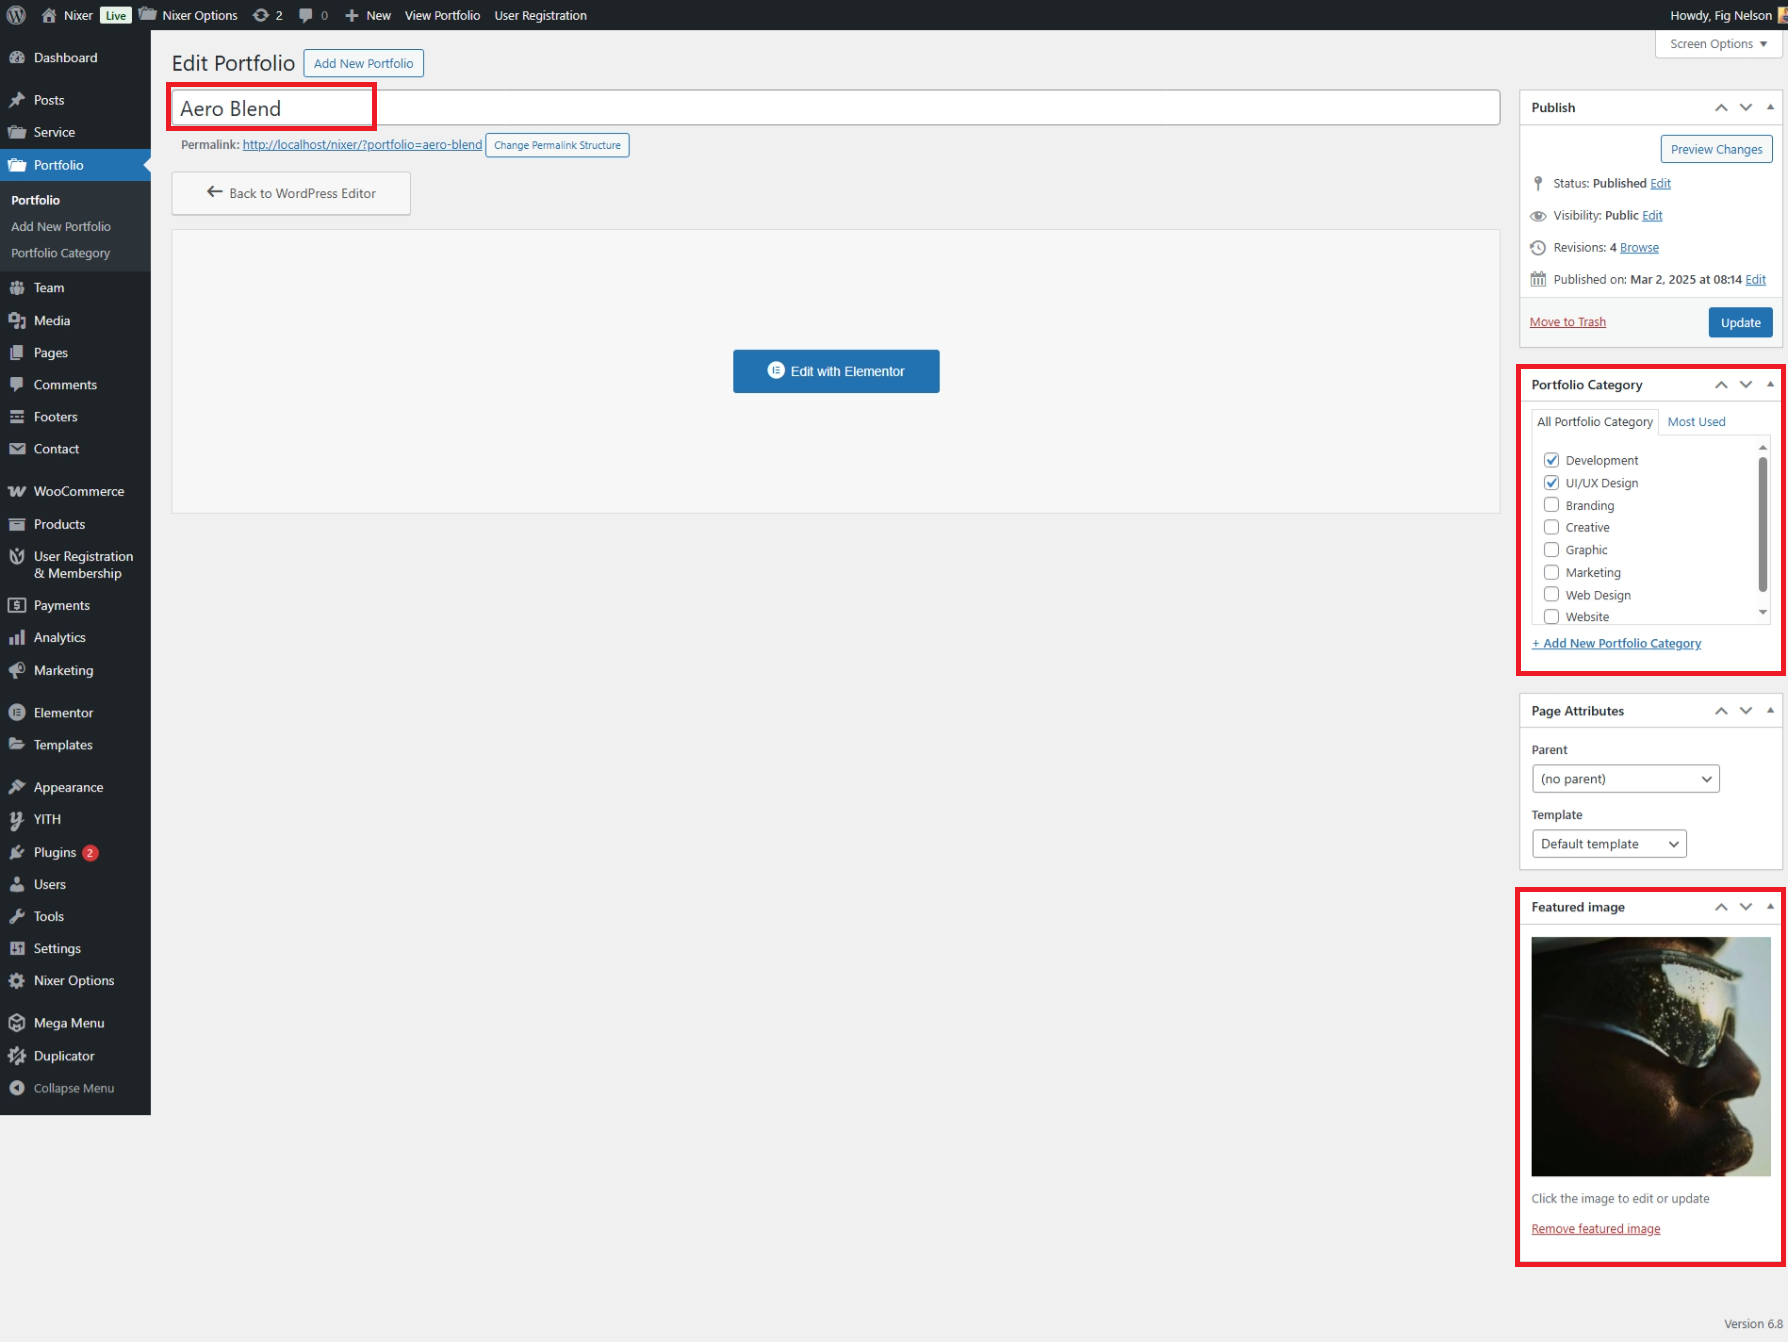Open Portfolio Category submenu item
This screenshot has width=1788, height=1342.
click(60, 253)
